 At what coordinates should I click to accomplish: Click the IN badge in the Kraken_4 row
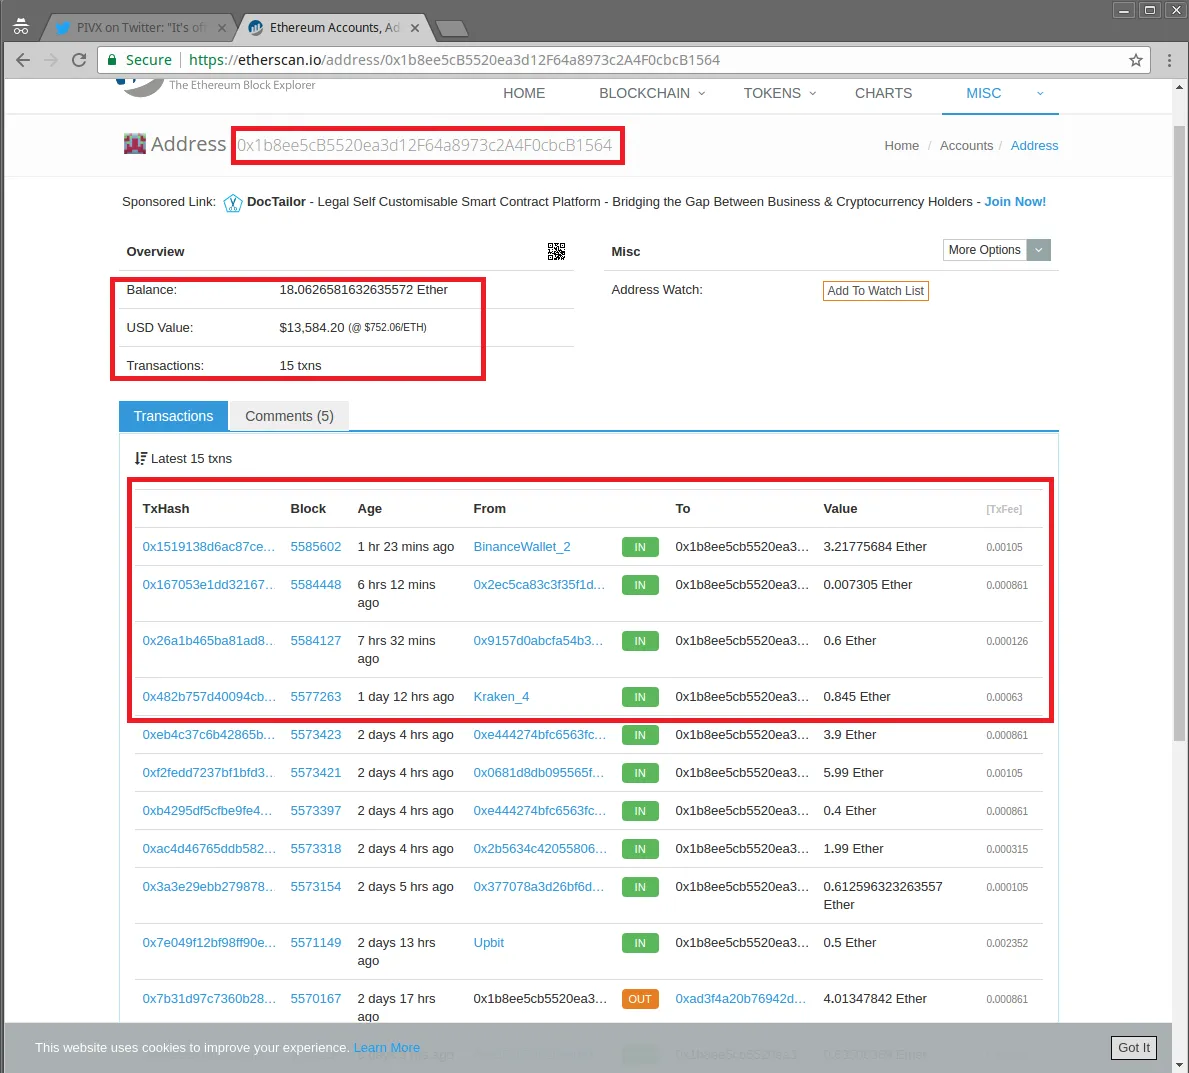(x=640, y=697)
